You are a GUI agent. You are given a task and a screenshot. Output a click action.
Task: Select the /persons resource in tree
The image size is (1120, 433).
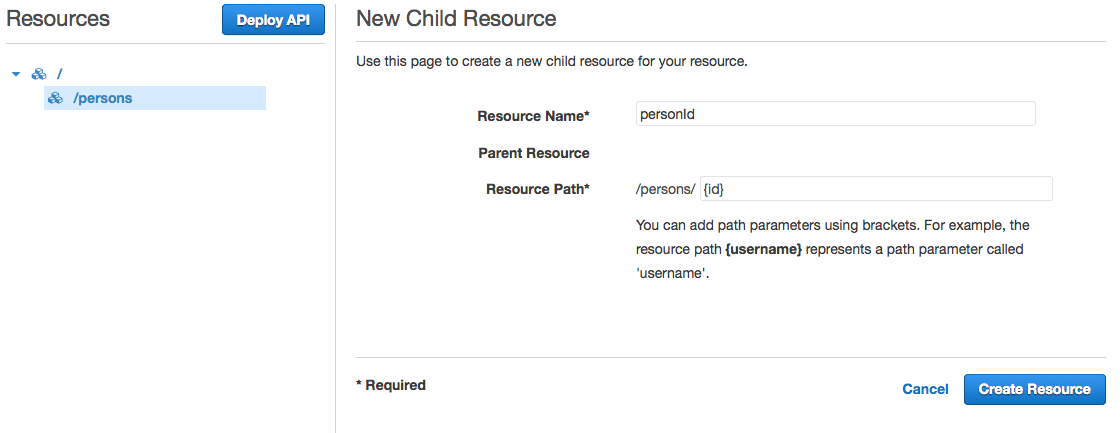pyautogui.click(x=103, y=98)
